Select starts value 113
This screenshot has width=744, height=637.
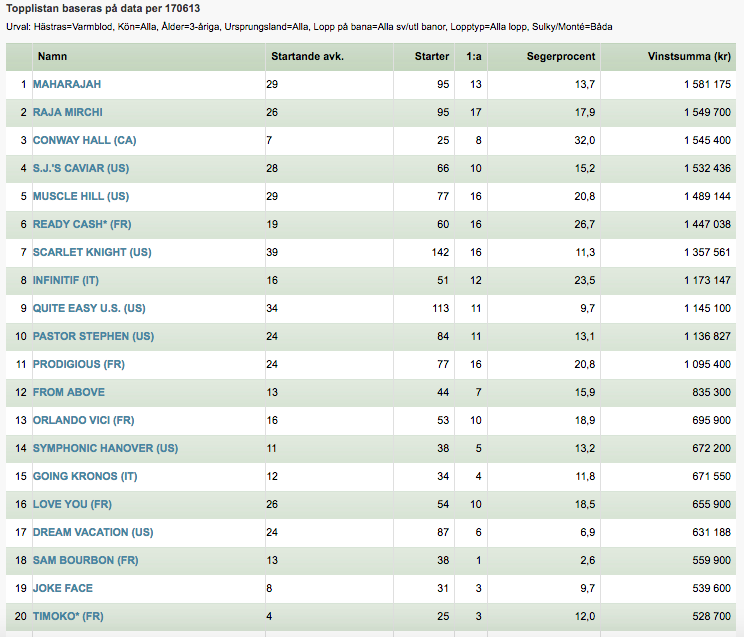click(x=440, y=309)
